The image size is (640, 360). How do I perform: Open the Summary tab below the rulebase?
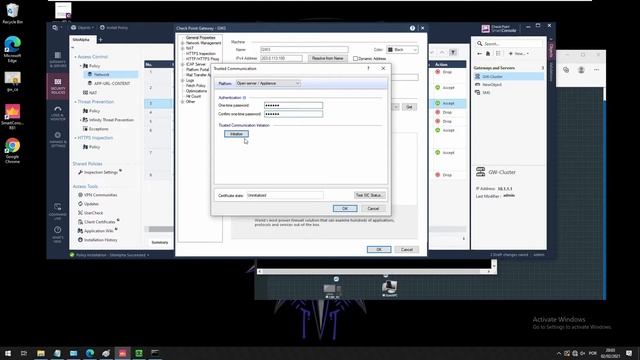(x=160, y=242)
